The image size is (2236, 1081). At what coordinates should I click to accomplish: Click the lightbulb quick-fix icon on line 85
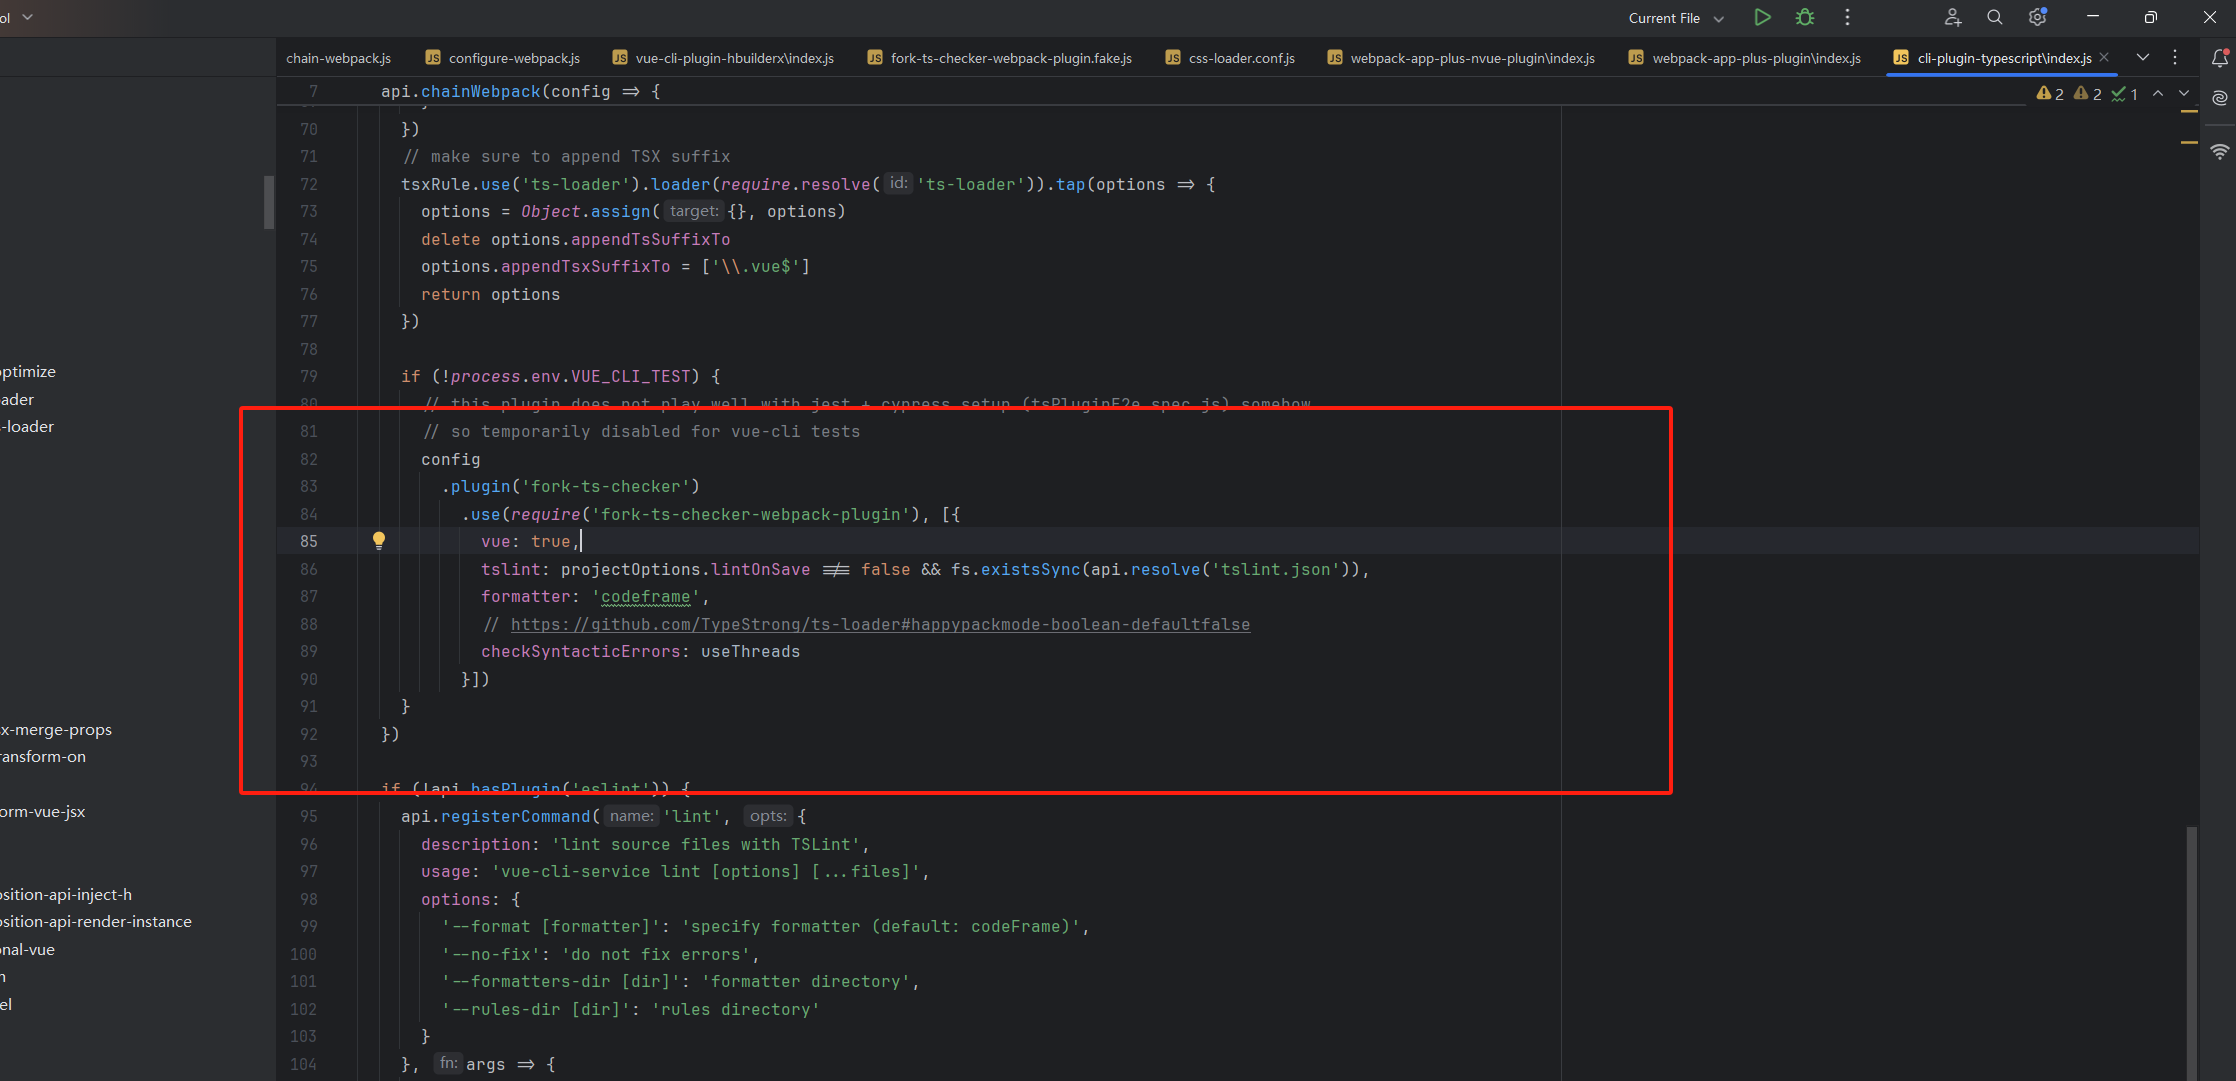coord(379,540)
